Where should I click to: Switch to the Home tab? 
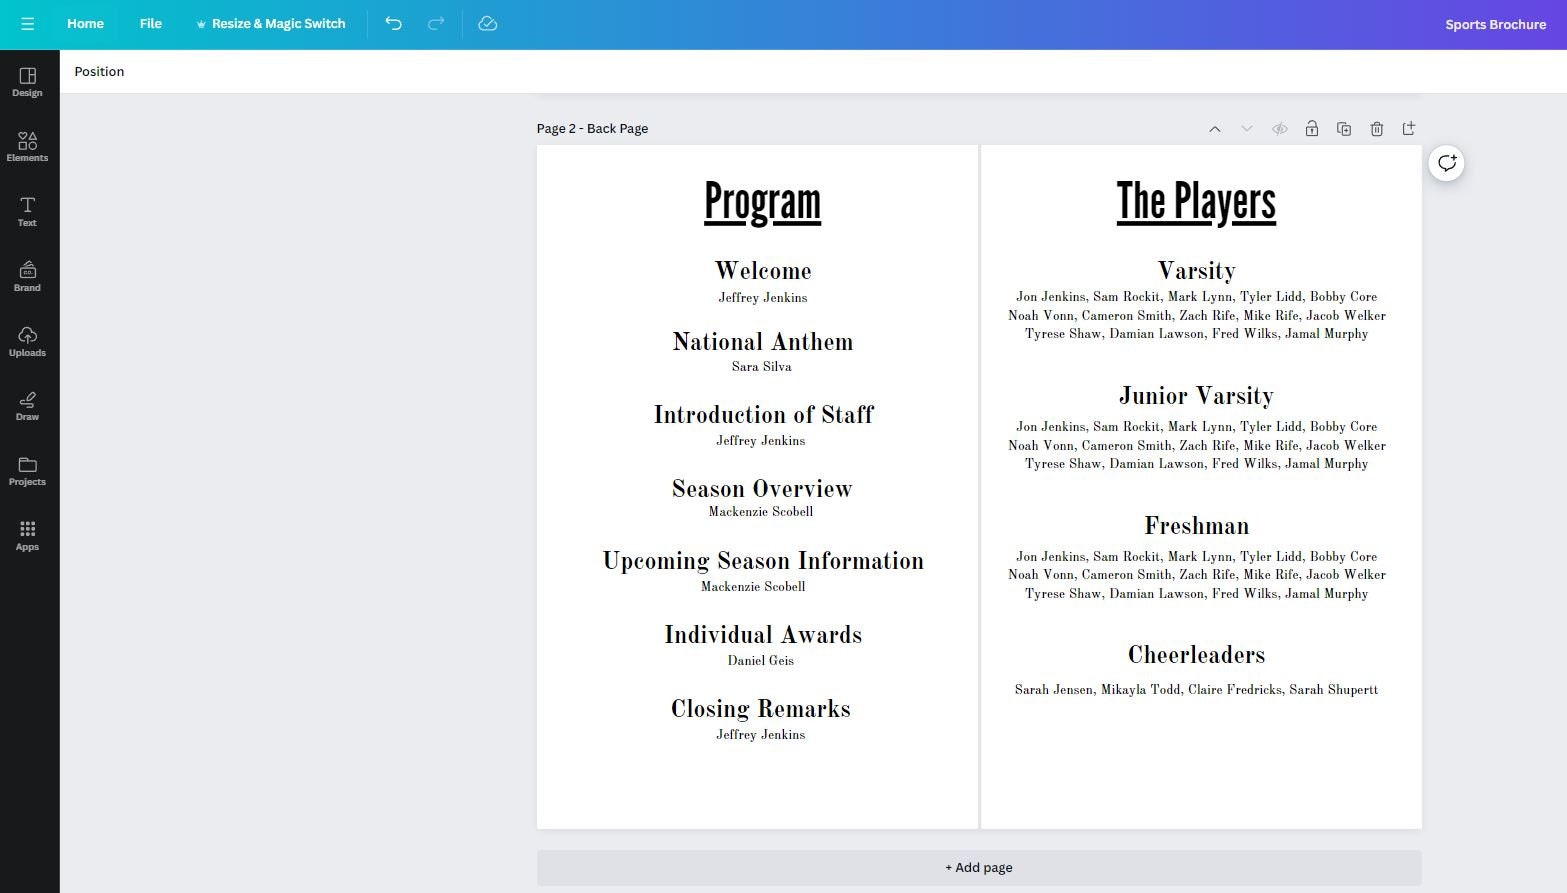coord(85,23)
